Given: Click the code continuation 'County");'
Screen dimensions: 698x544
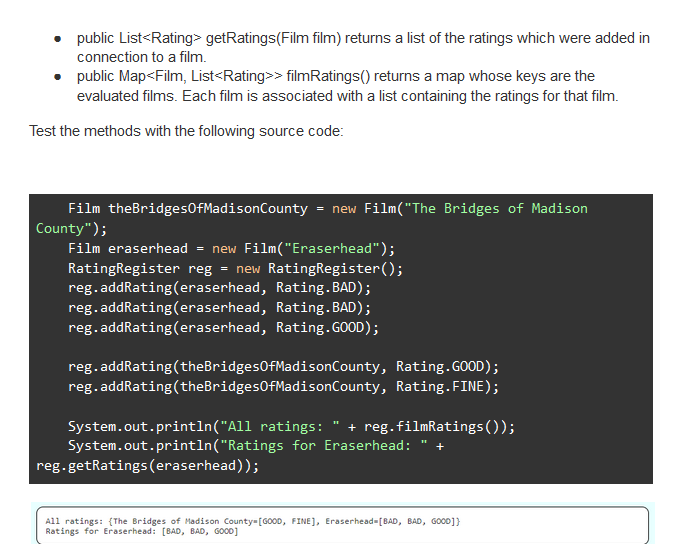Looking at the screenshot, I should [x=72, y=229].
